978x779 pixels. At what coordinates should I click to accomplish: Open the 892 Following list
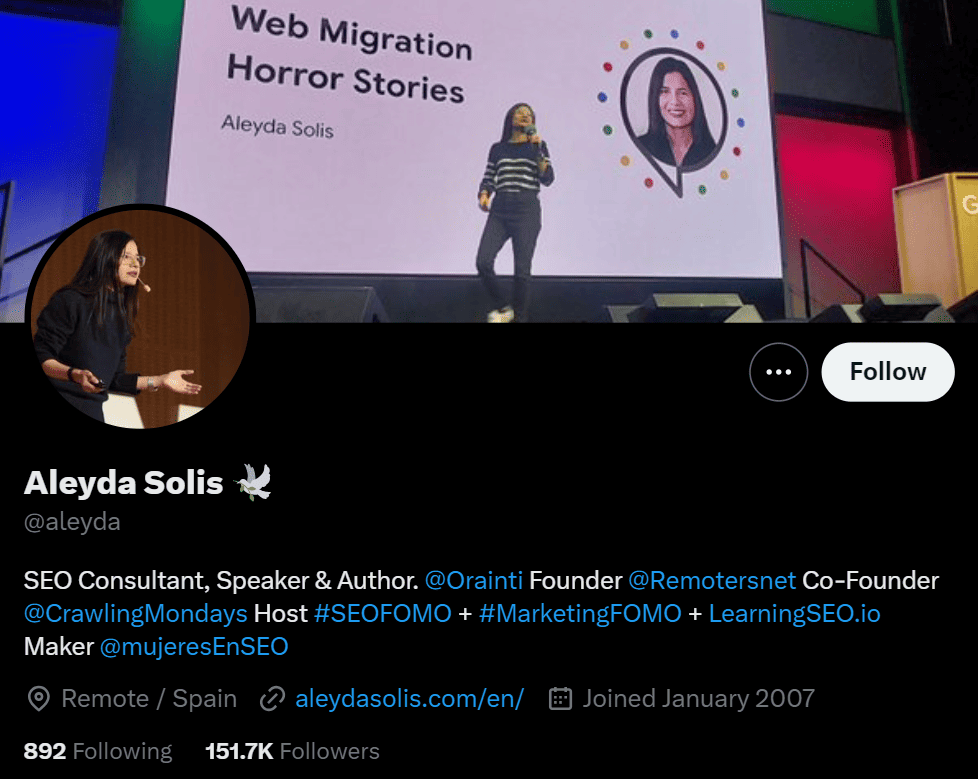(x=98, y=751)
